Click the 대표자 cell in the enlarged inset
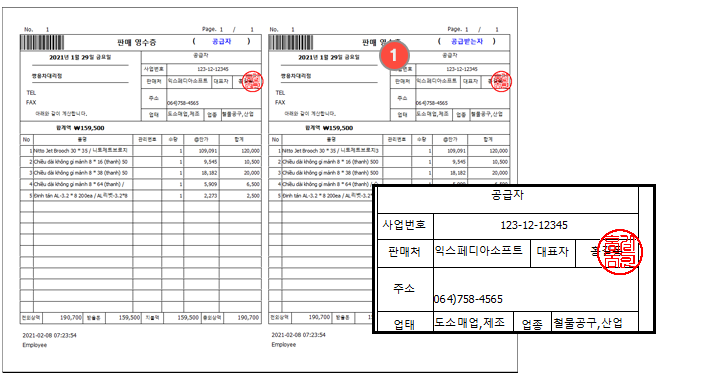 [x=553, y=252]
